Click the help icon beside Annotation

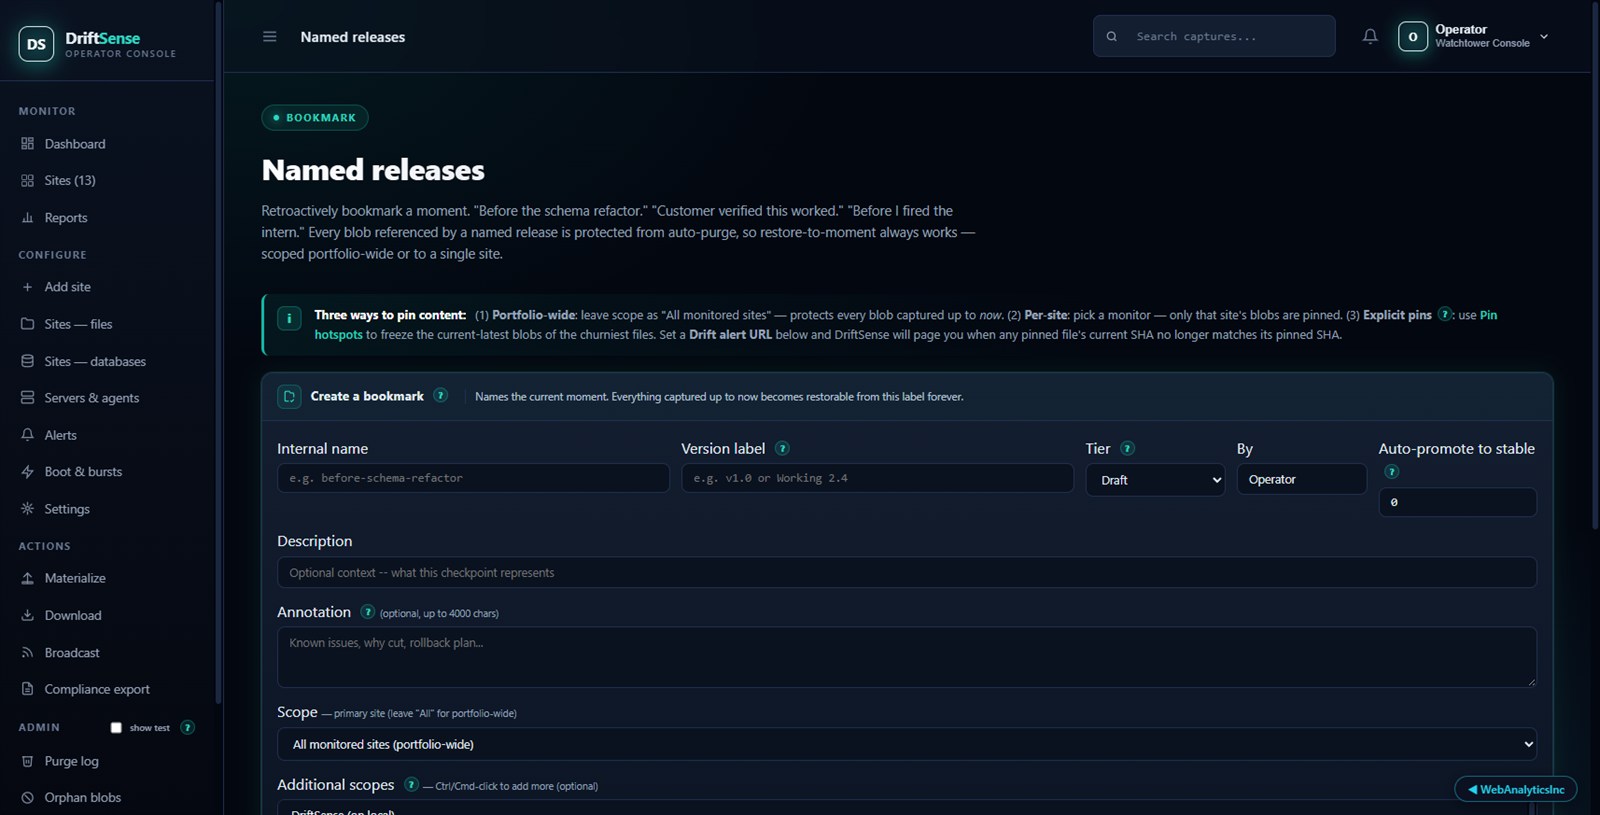(x=367, y=612)
